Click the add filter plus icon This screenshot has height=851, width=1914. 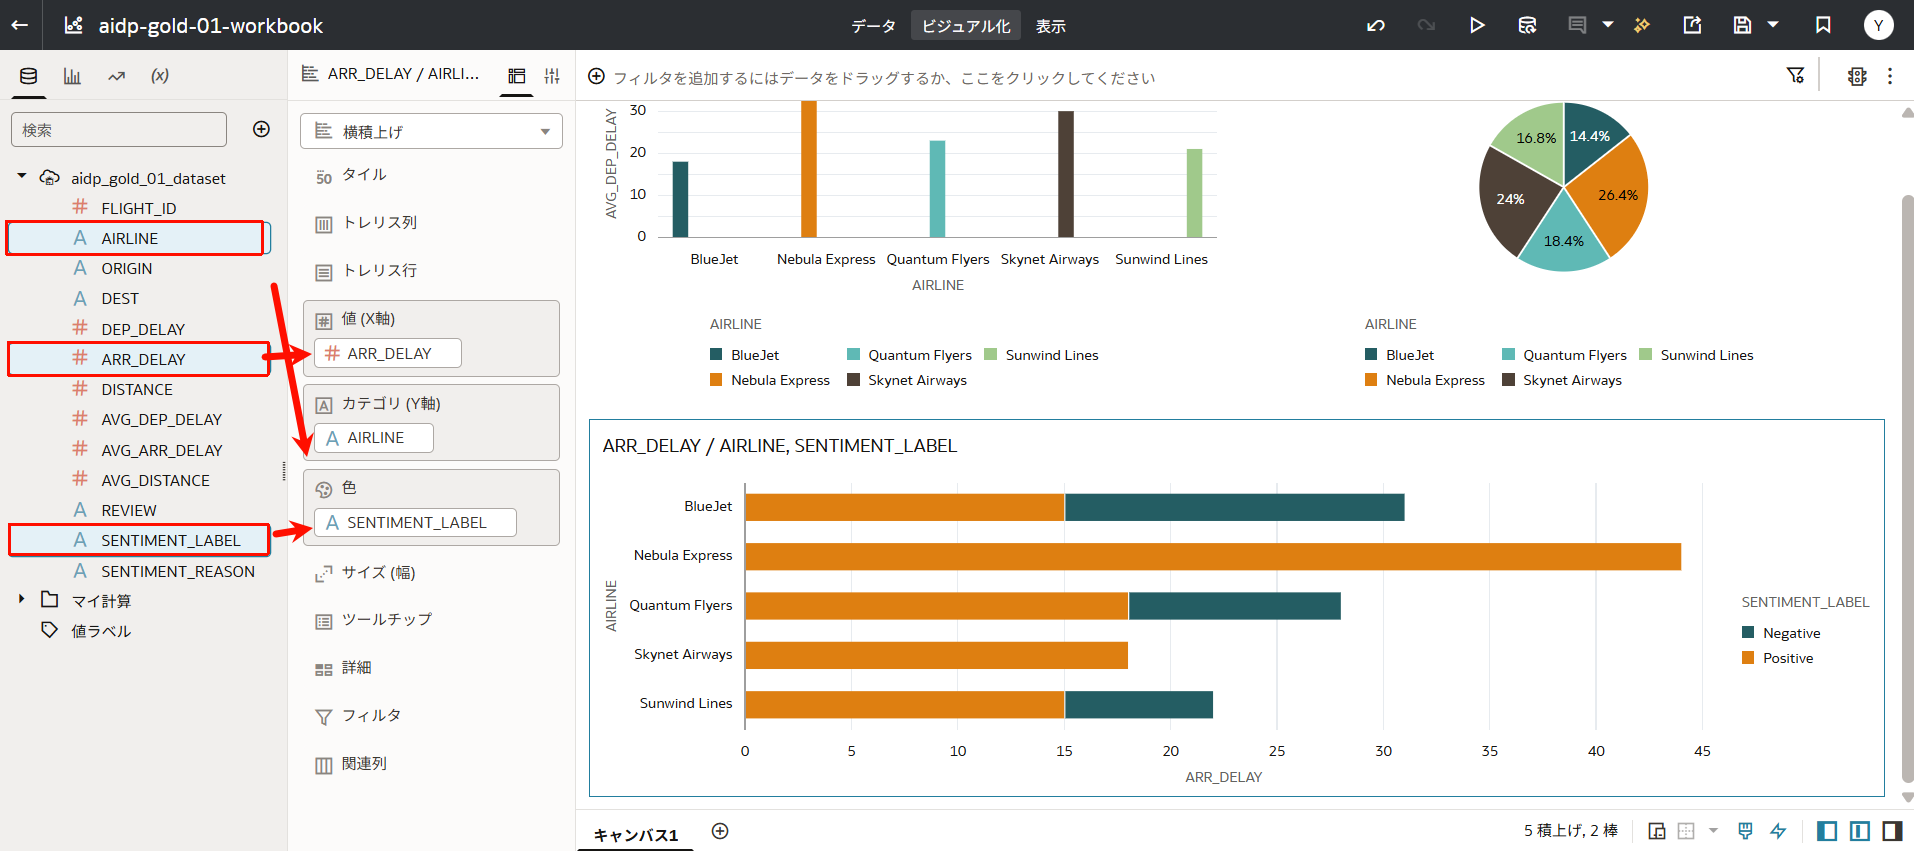(x=597, y=76)
